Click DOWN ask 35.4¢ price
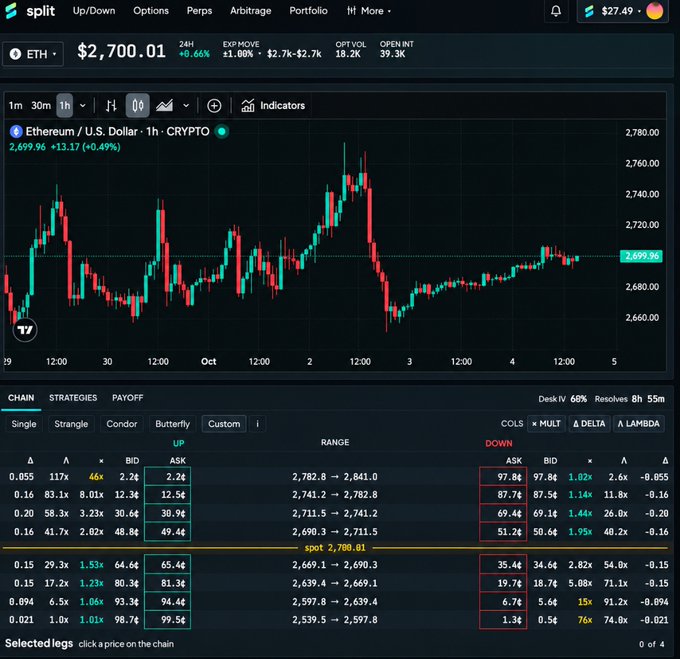The width and height of the screenshot is (680, 659). (503, 564)
